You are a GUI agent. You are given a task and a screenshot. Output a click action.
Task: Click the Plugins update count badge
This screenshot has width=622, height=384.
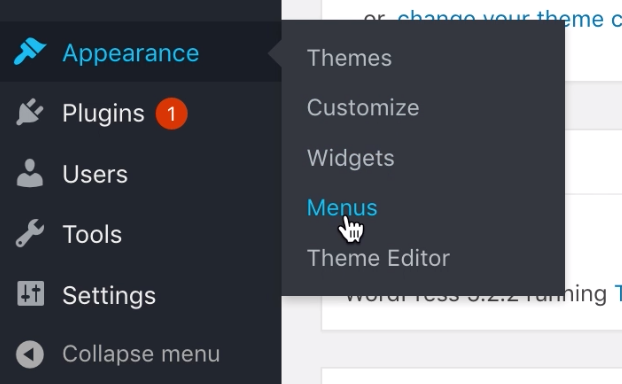(x=171, y=114)
